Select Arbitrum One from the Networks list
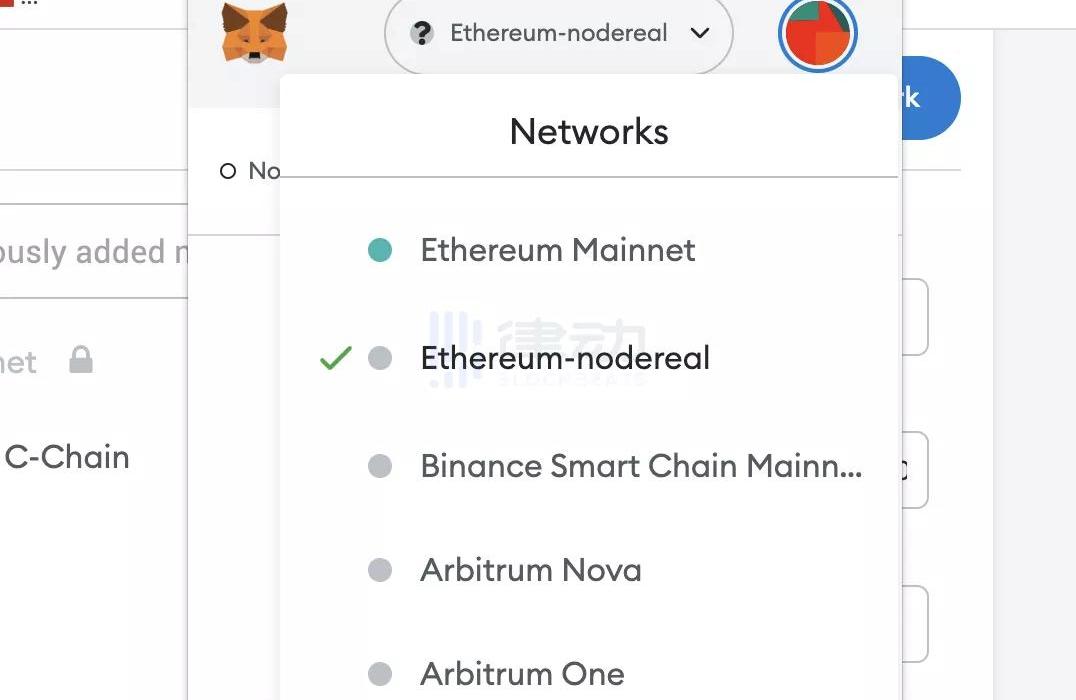Screen dimensions: 1076x700 point(522,674)
